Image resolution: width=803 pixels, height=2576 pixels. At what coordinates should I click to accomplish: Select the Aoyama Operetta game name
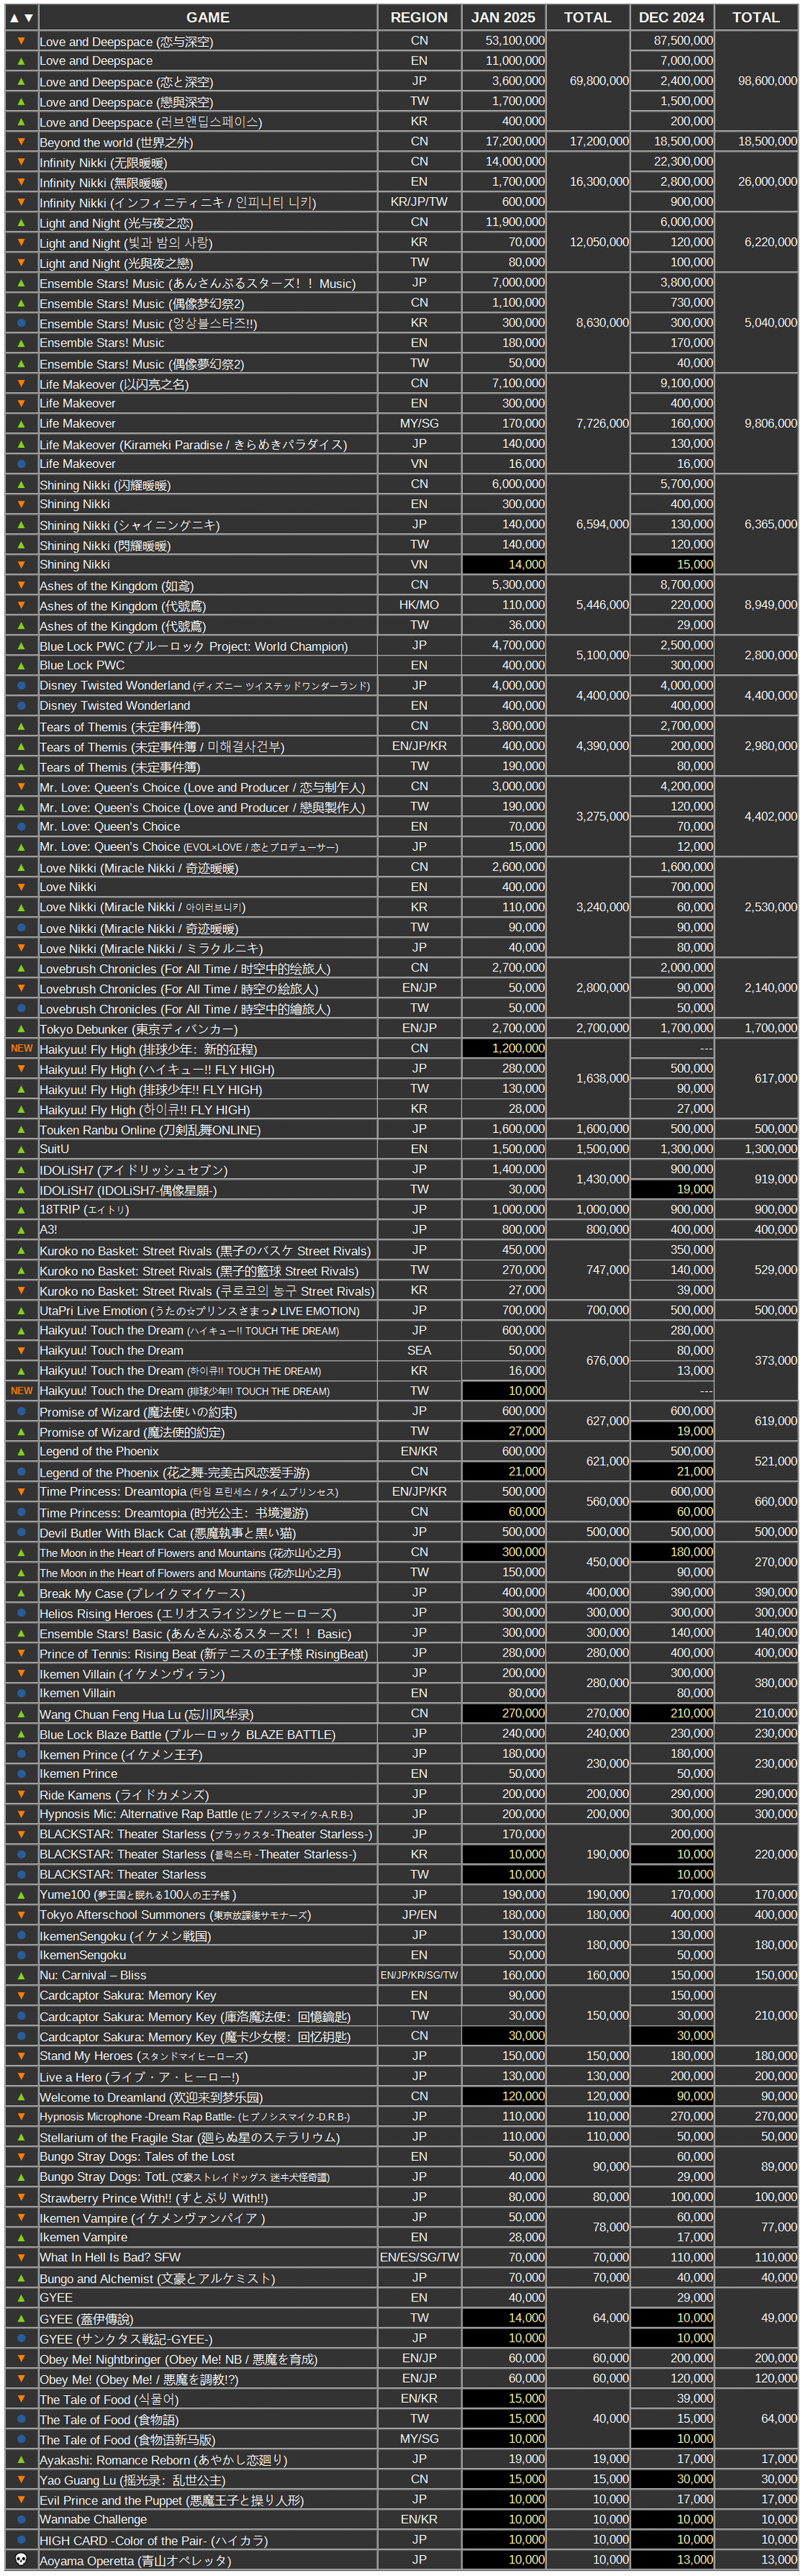[135, 2560]
